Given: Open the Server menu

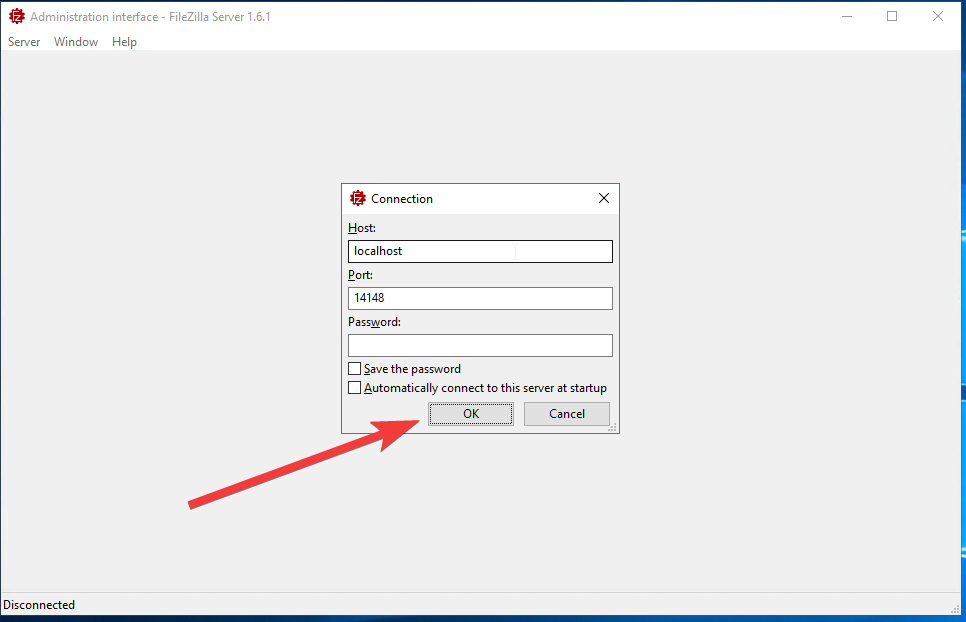Looking at the screenshot, I should click(x=24, y=42).
